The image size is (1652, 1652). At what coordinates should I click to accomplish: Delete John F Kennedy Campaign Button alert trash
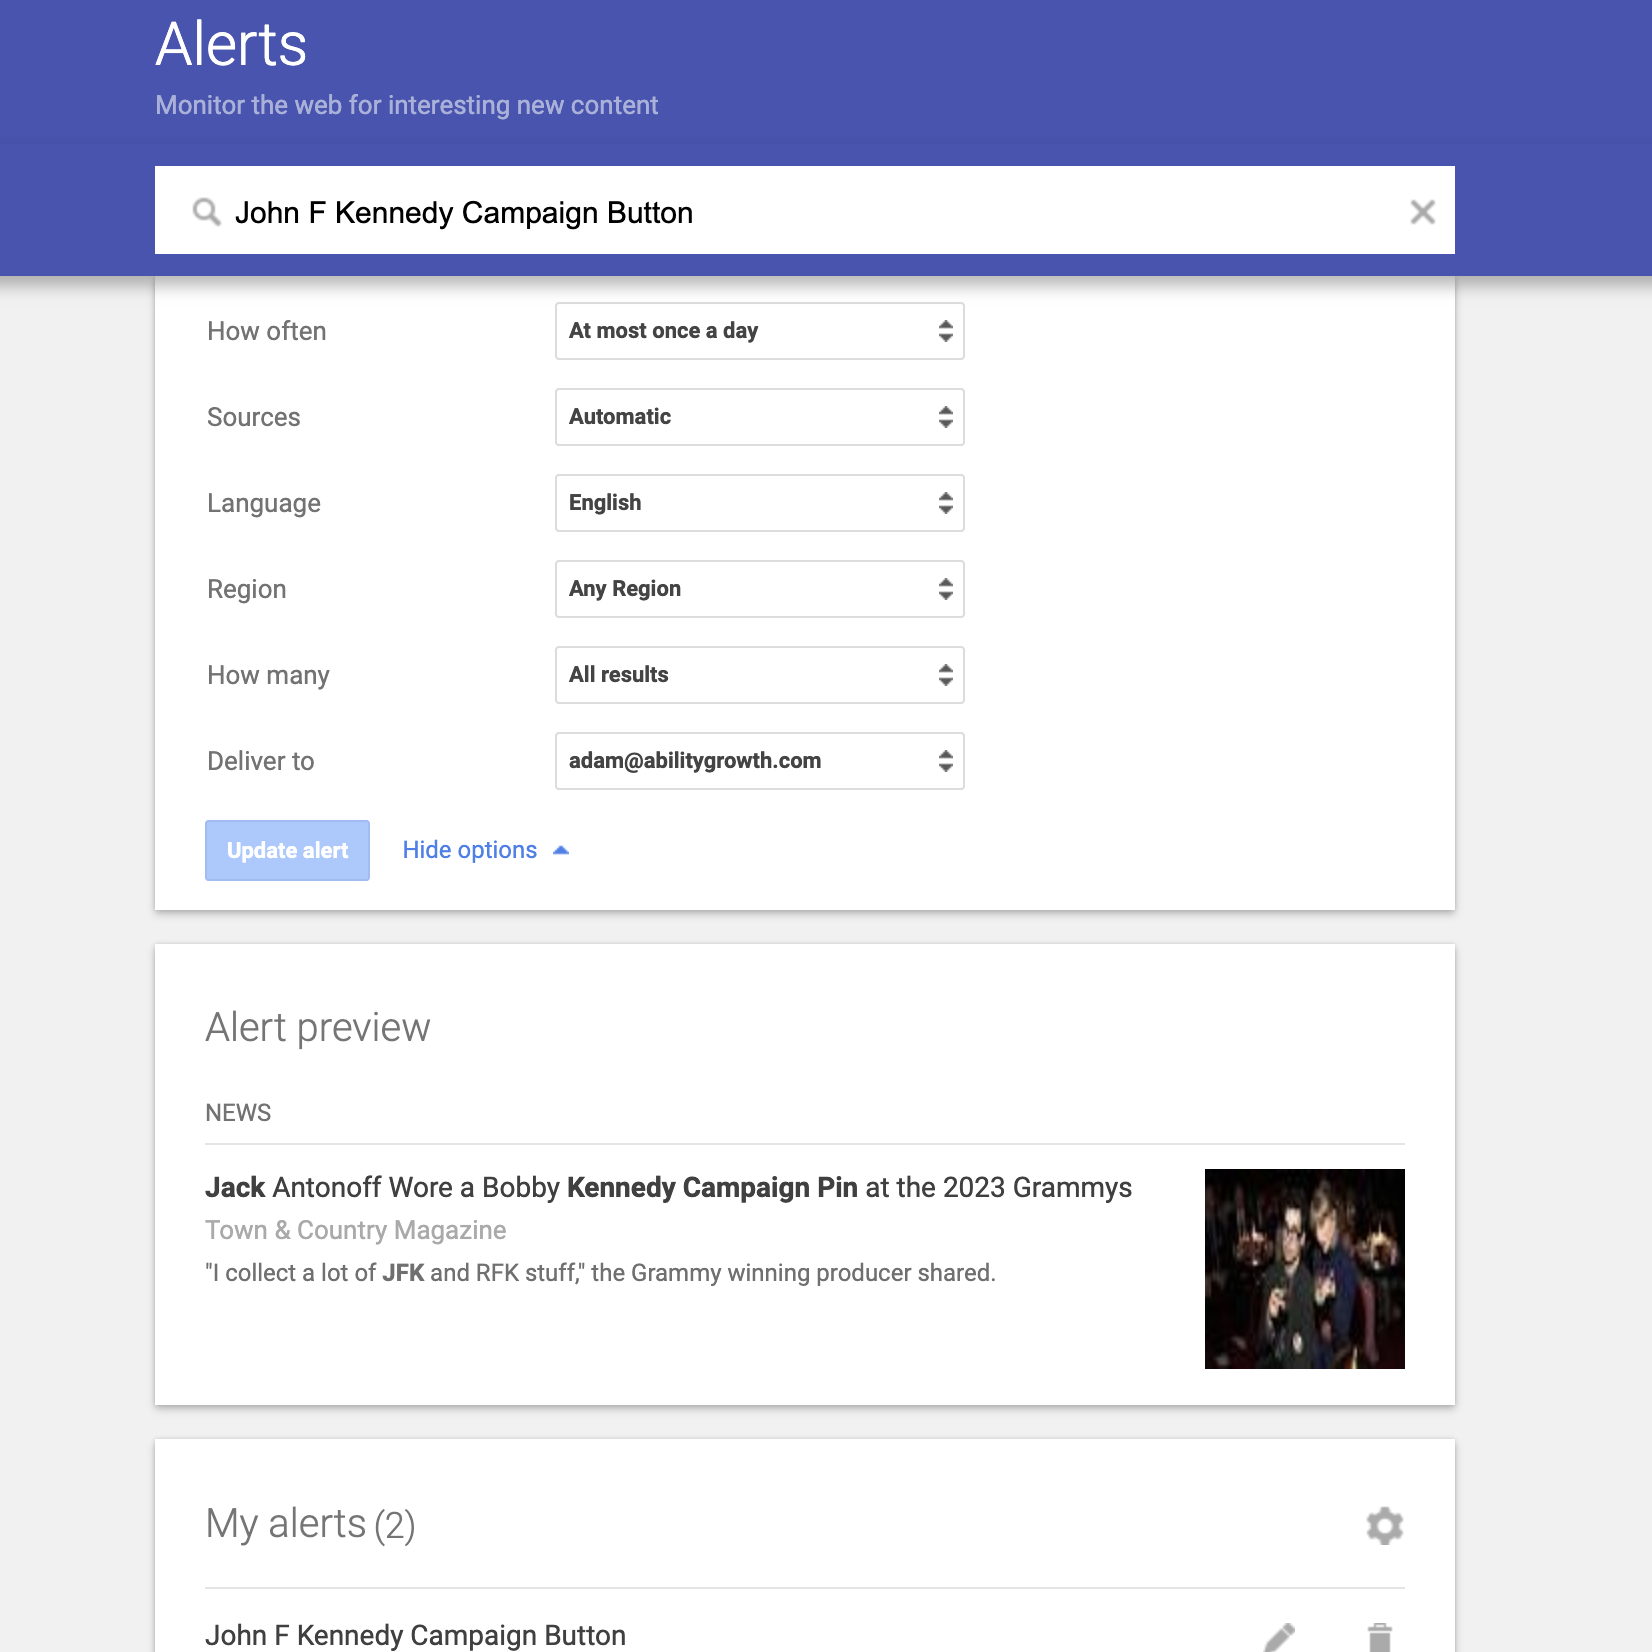[x=1380, y=1637]
